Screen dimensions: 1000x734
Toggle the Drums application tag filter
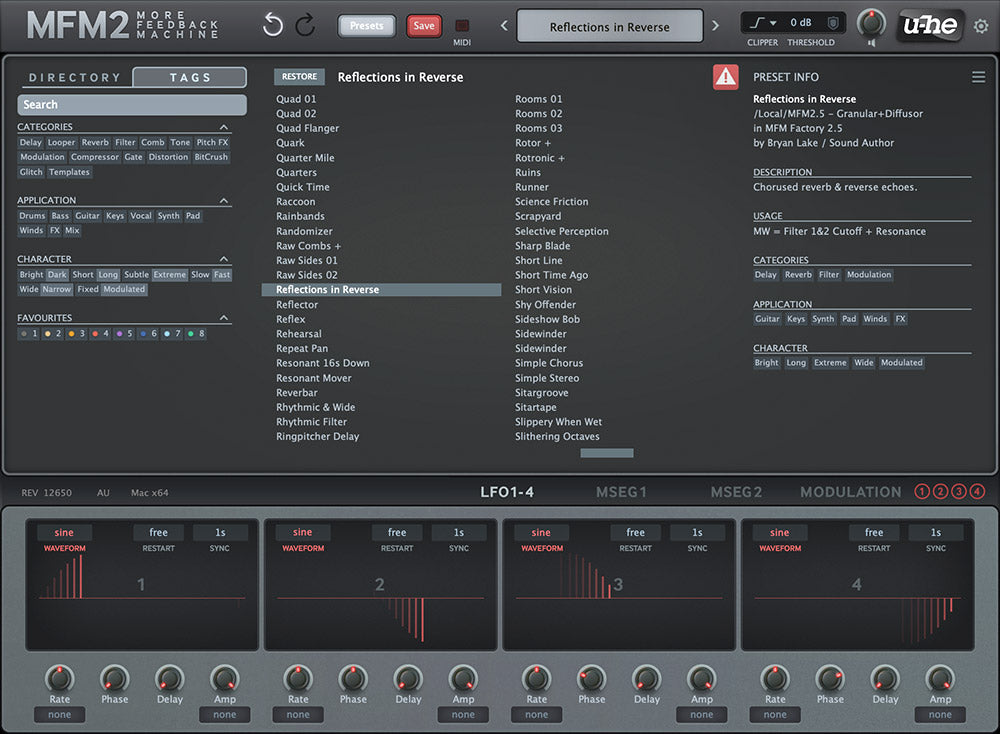32,216
